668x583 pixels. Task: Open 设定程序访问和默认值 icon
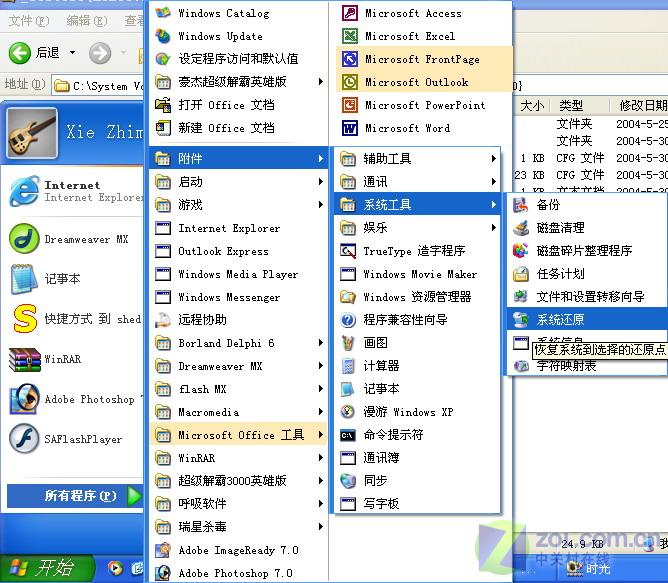click(163, 59)
